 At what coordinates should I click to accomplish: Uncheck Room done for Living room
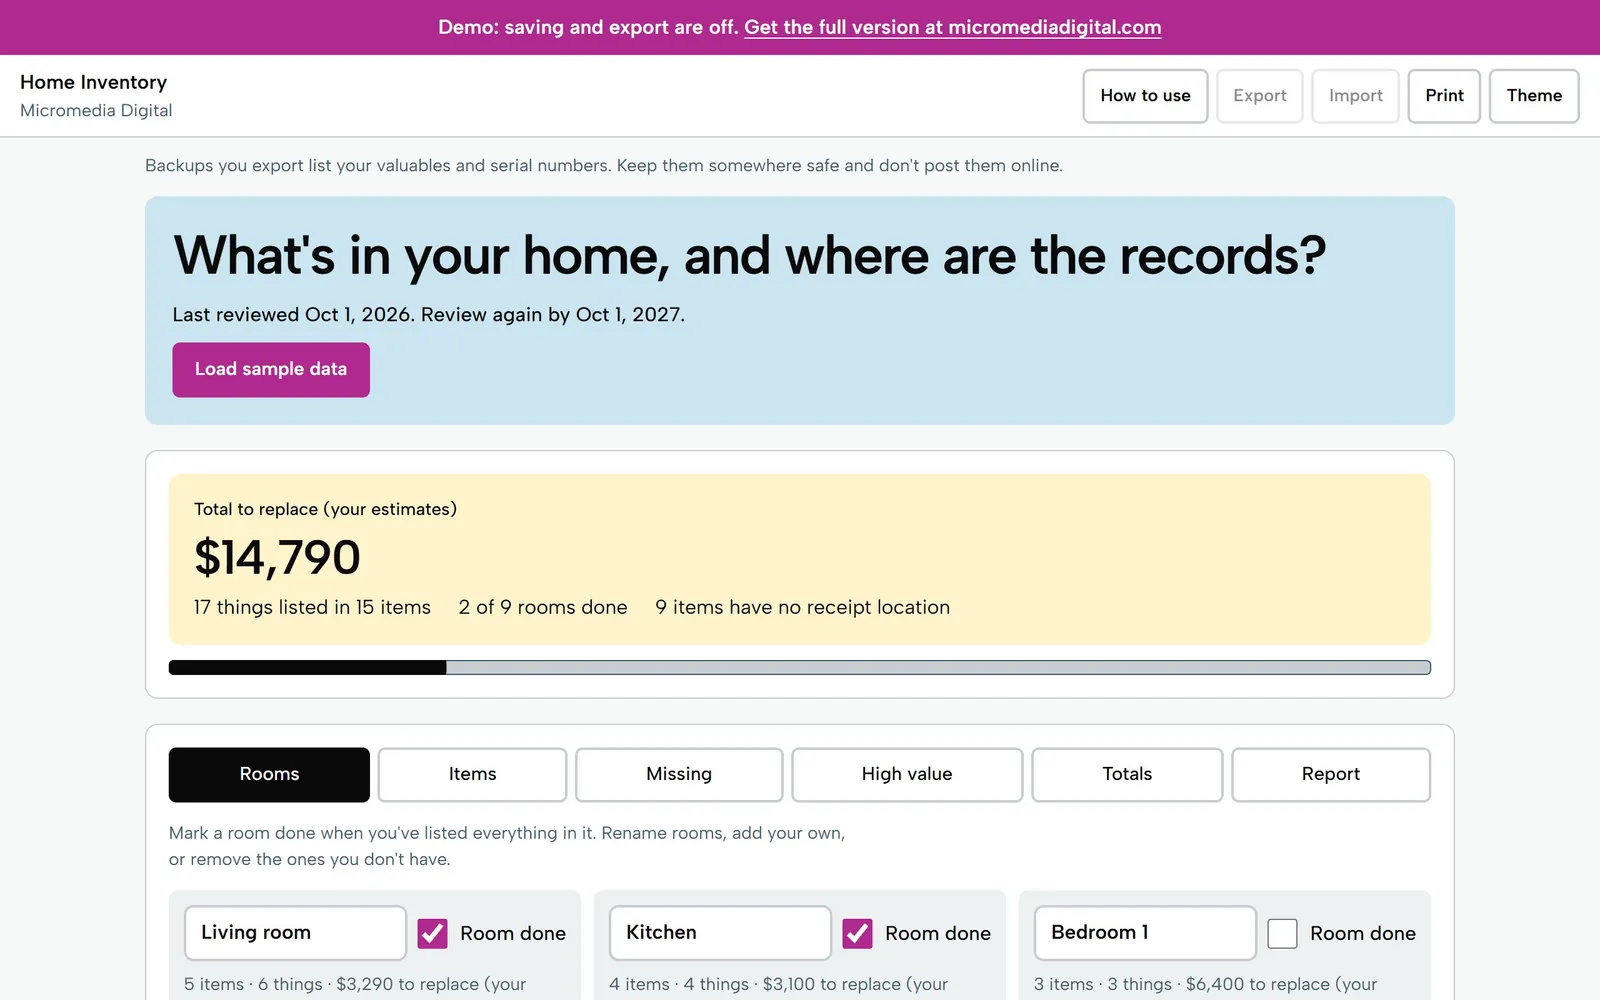(x=433, y=934)
